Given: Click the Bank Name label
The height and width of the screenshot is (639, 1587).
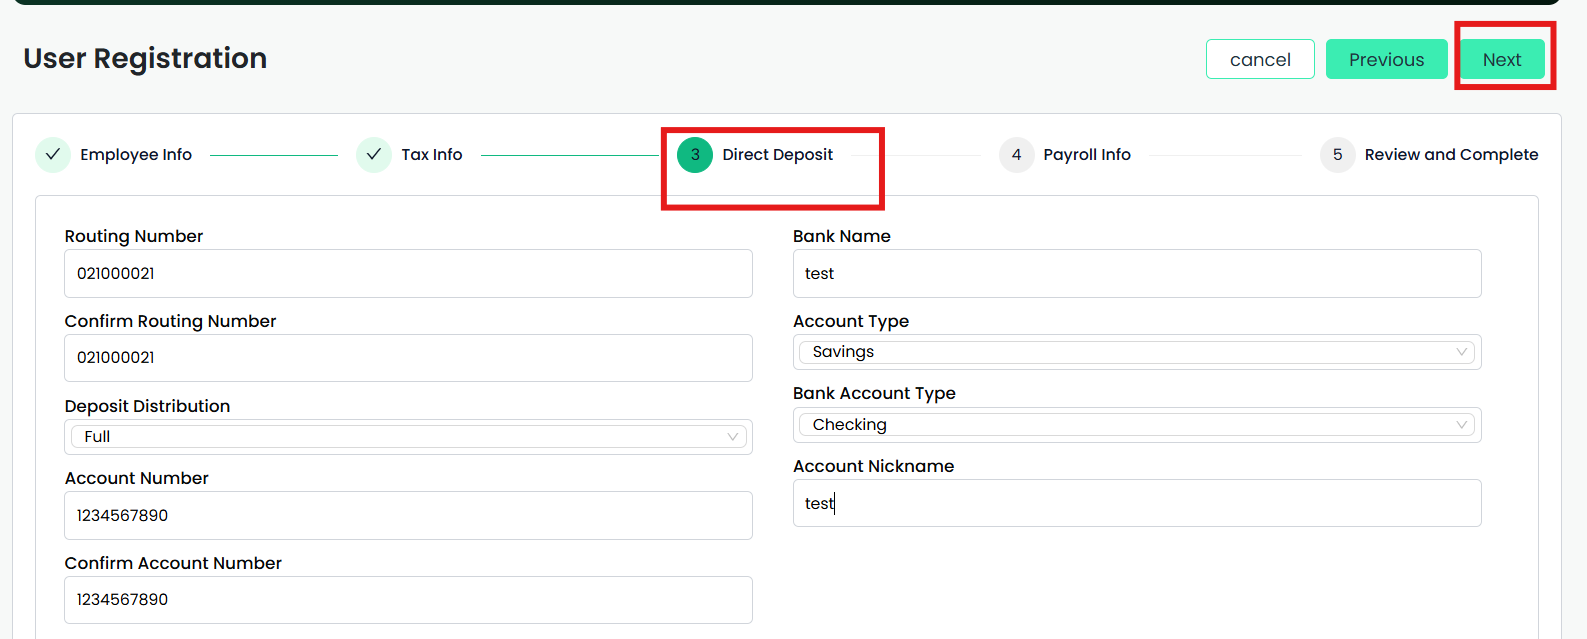Looking at the screenshot, I should coord(842,236).
